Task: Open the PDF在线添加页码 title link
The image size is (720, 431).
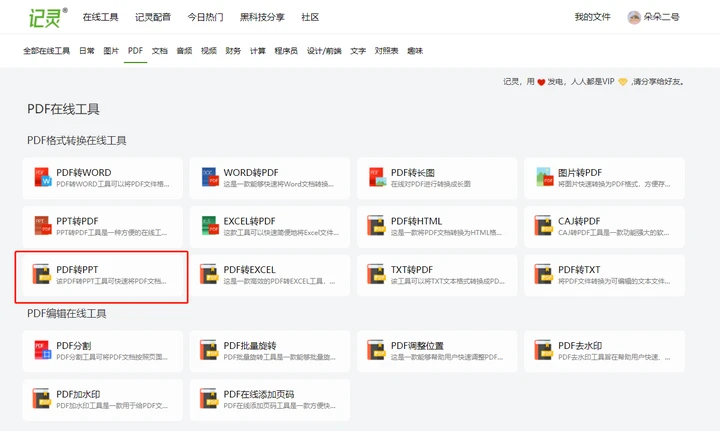Action: 259,395
